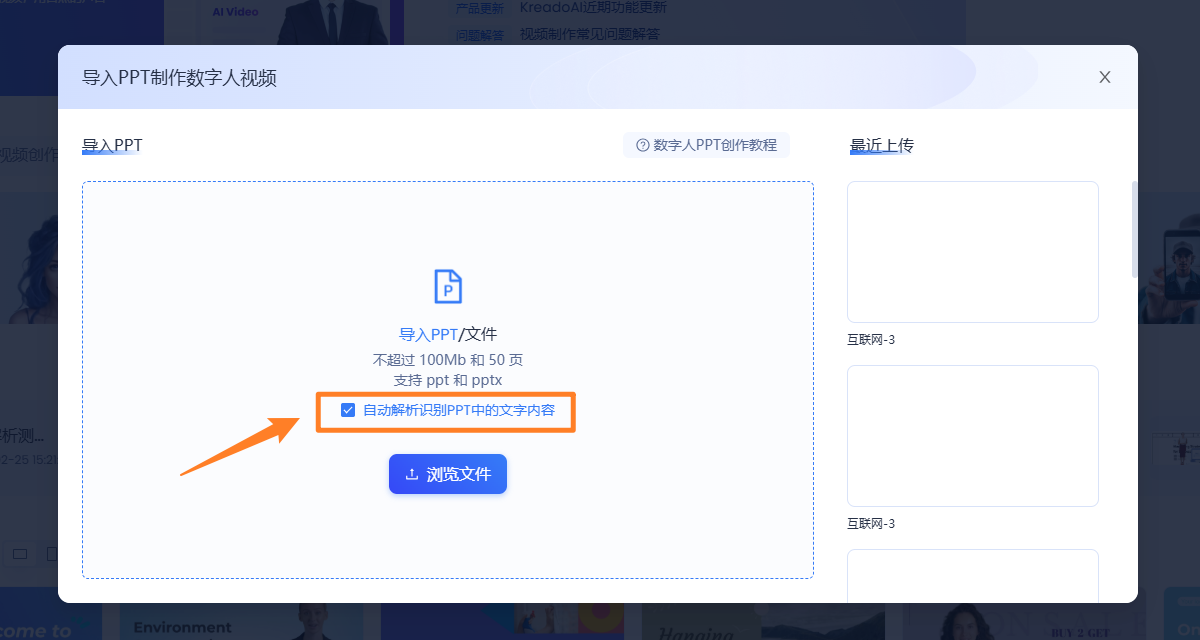Select the second recent upload thumbnail
1200x640 pixels.
(972, 436)
